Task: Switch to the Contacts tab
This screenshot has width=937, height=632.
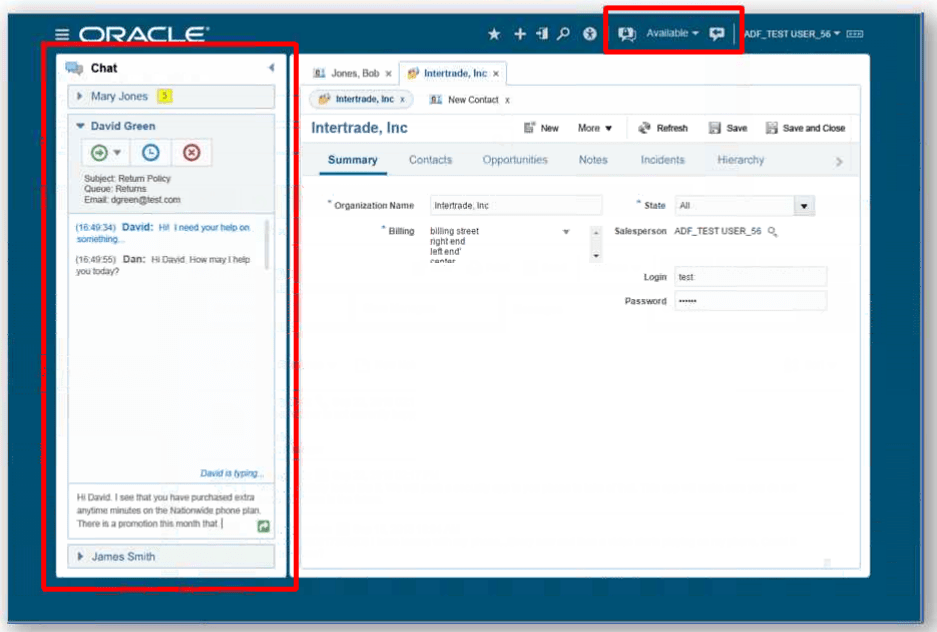Action: (430, 160)
